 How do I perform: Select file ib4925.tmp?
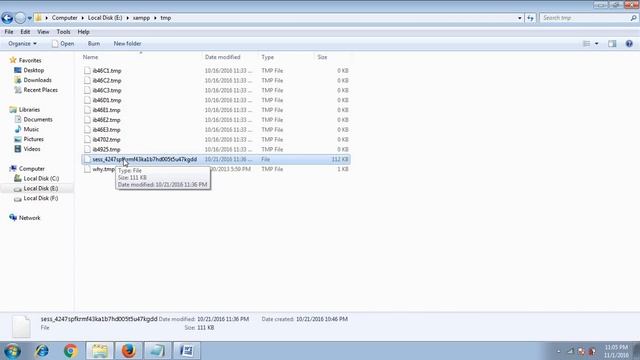point(106,149)
